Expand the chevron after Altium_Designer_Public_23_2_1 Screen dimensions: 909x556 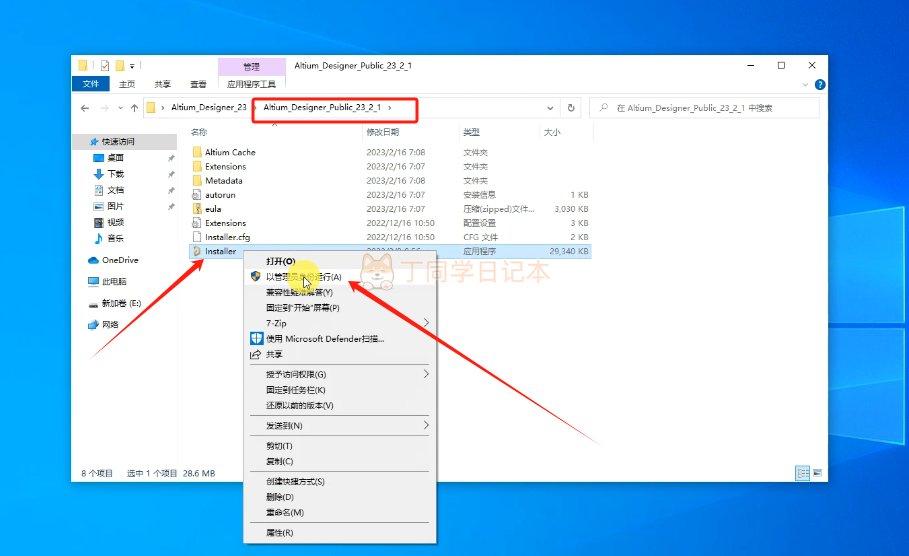click(390, 108)
